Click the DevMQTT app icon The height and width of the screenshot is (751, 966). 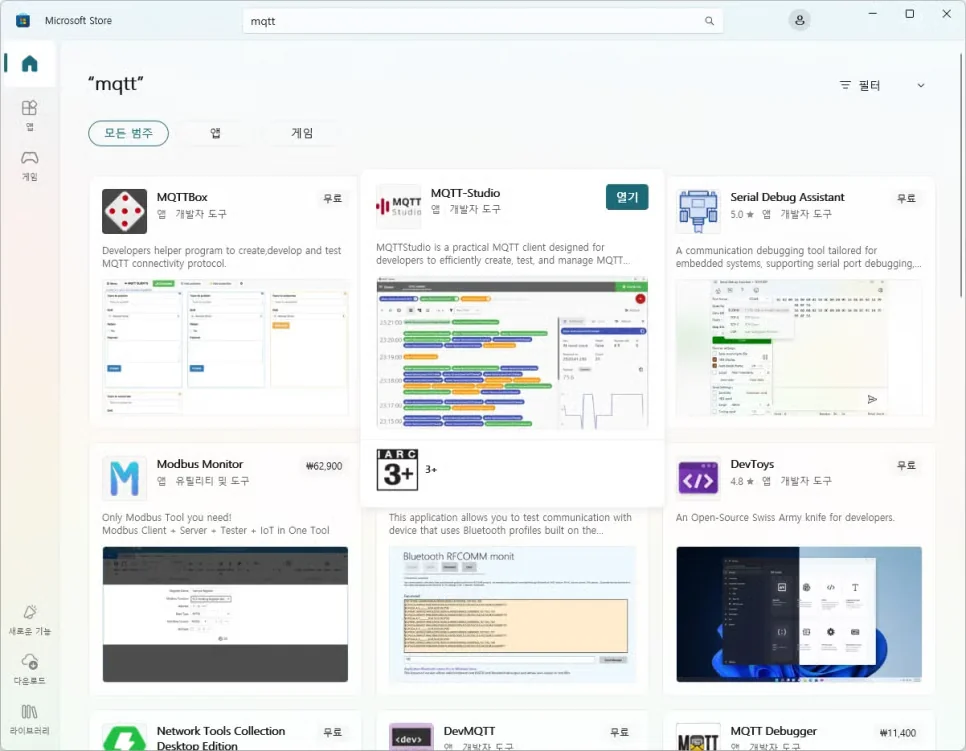[412, 737]
